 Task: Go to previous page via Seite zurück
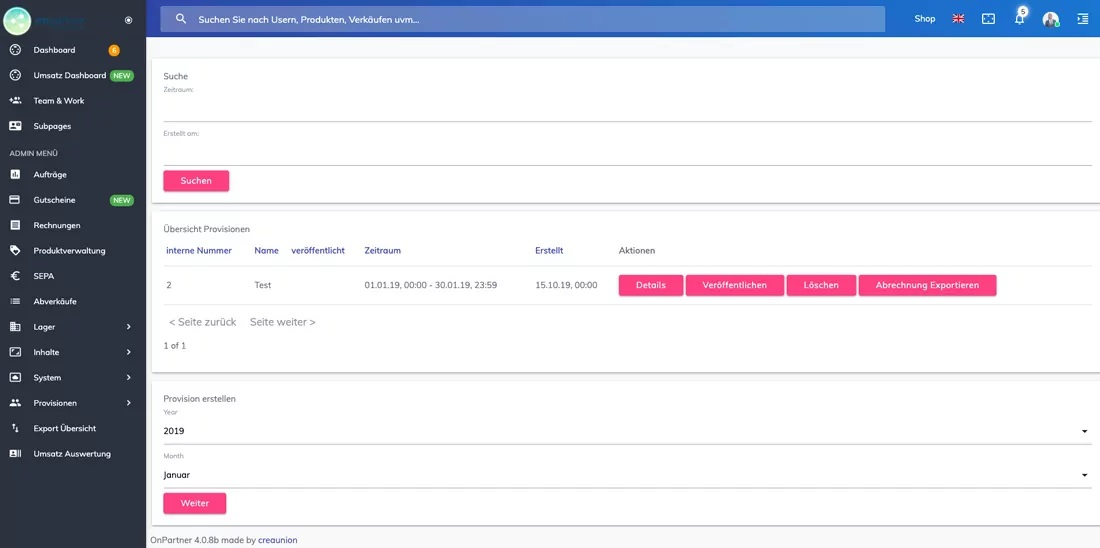tap(203, 322)
